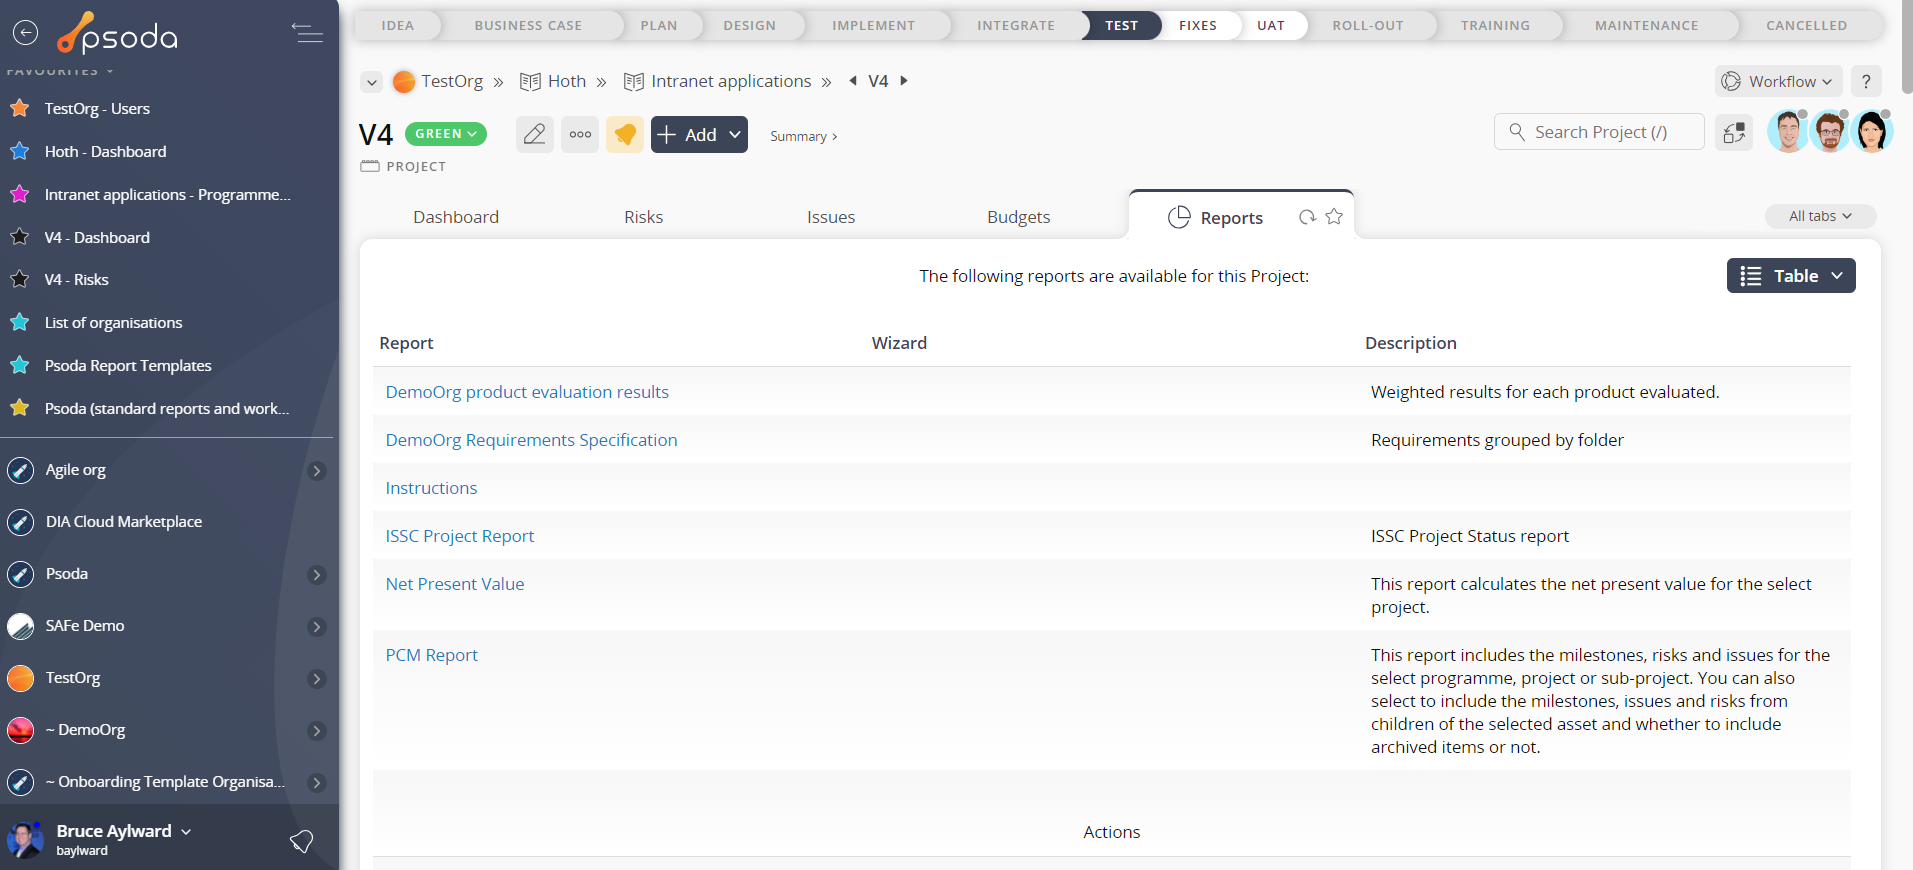Open DemoOrg product evaluation results report
Screen dimensions: 1913x870
tap(527, 392)
